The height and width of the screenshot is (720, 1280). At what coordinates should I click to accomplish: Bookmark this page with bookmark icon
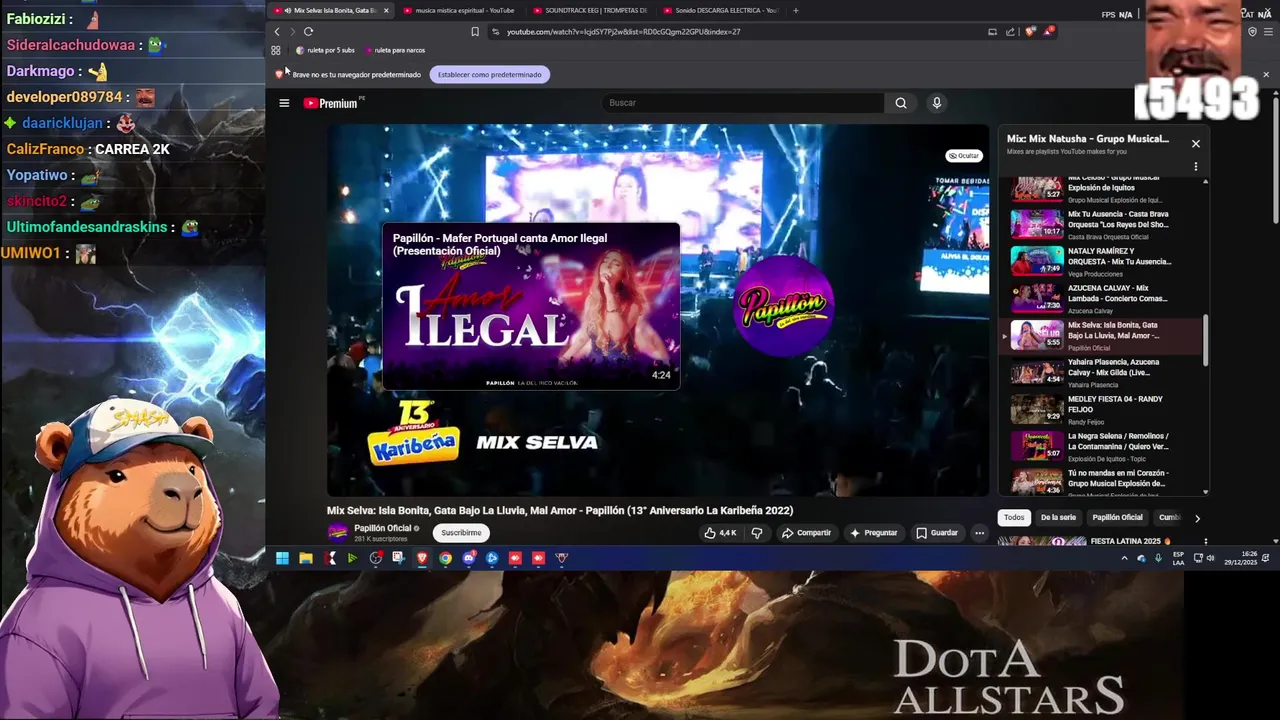coord(475,32)
